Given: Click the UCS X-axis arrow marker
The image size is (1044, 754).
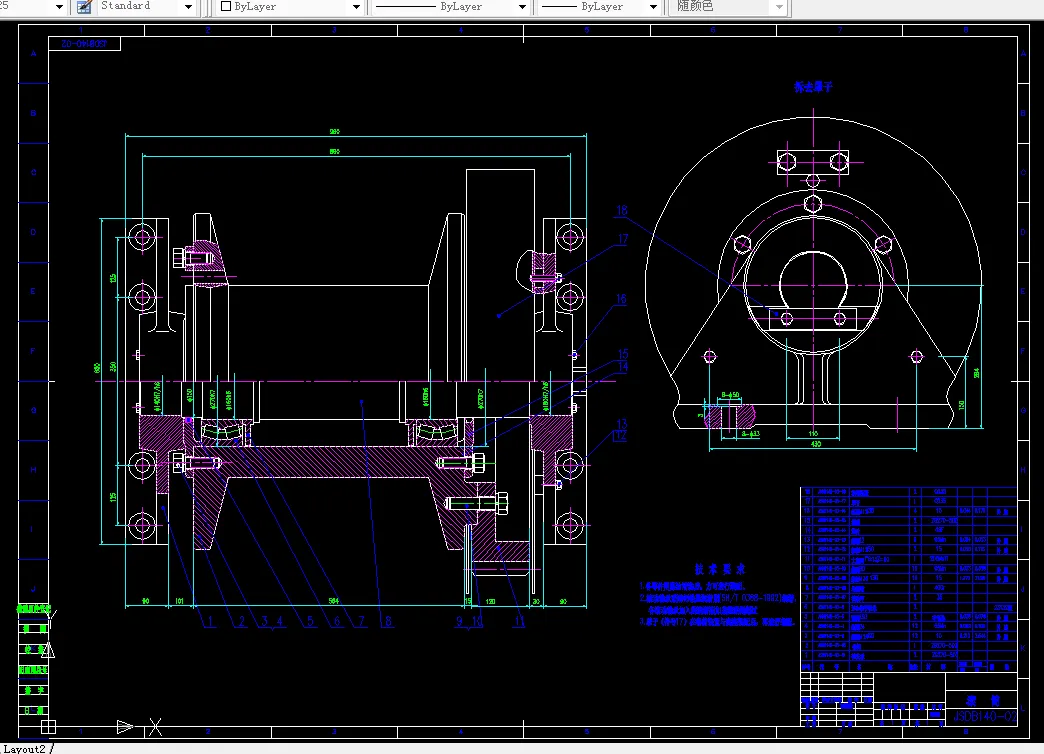Looking at the screenshot, I should (125, 727).
